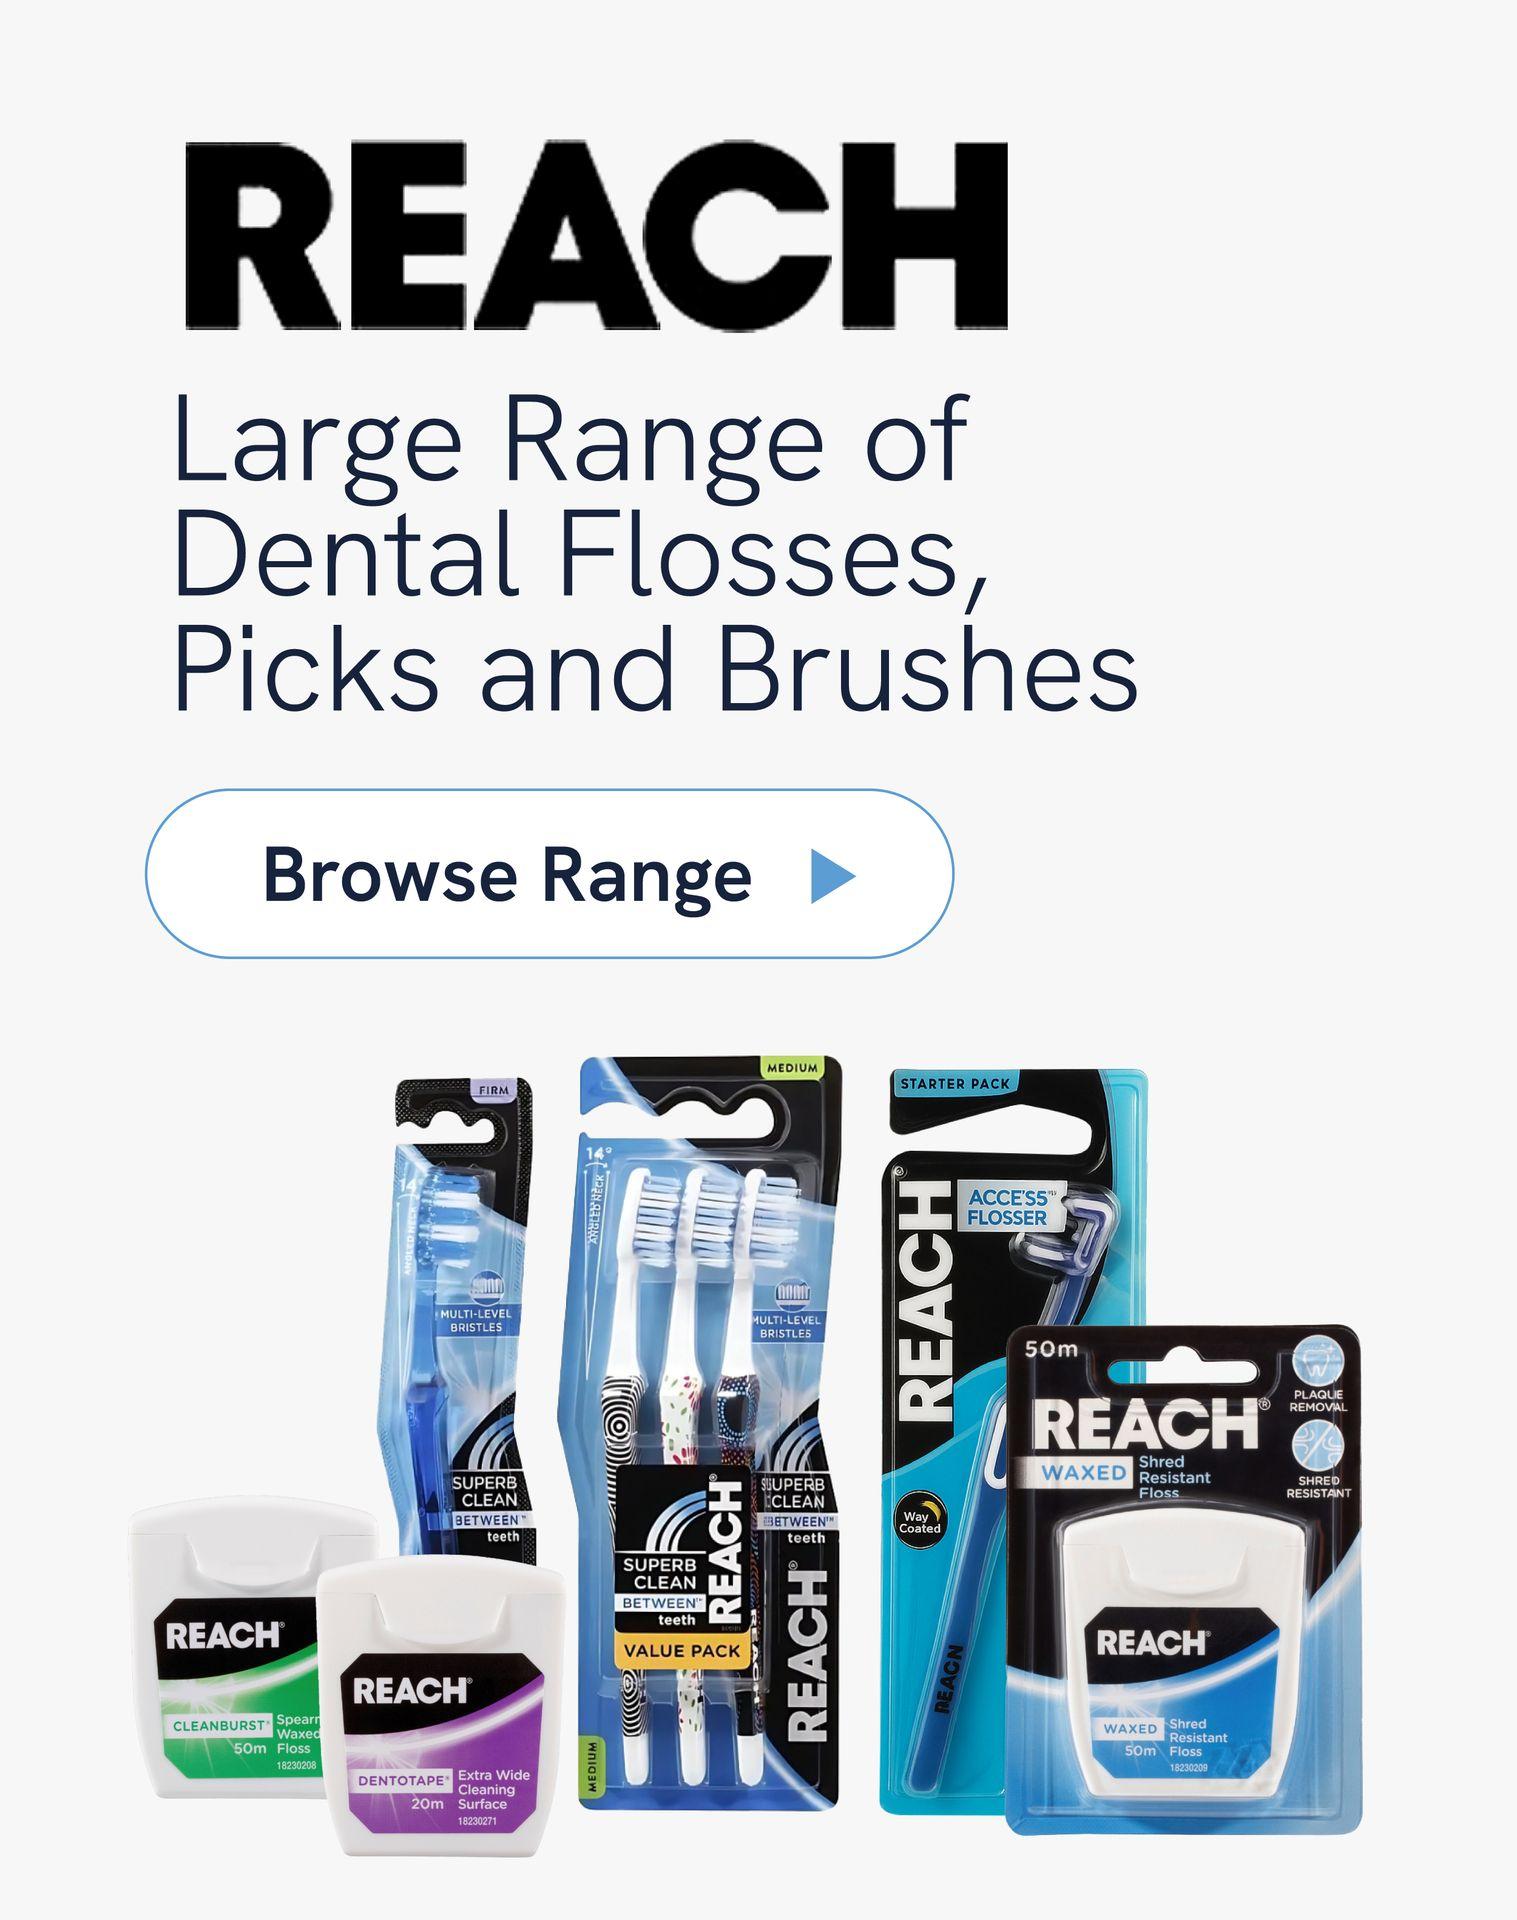
Task: Click the Access Flosser label badge
Action: 1007,1208
